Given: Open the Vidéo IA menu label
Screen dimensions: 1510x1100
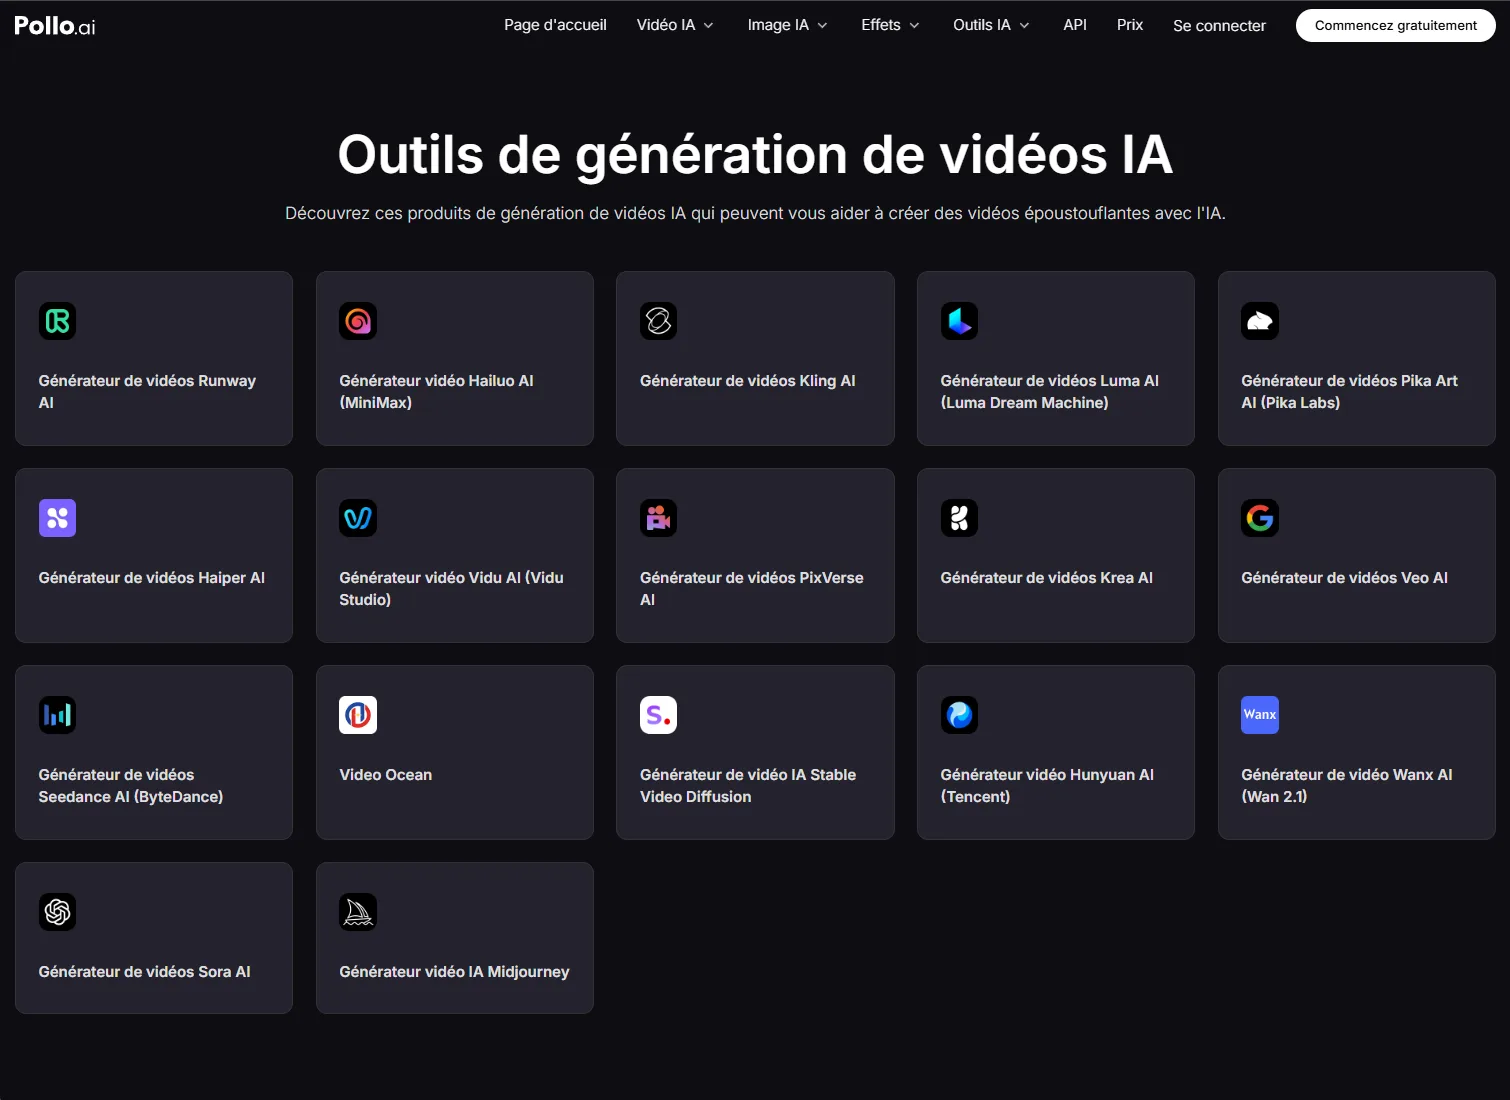Looking at the screenshot, I should (666, 25).
